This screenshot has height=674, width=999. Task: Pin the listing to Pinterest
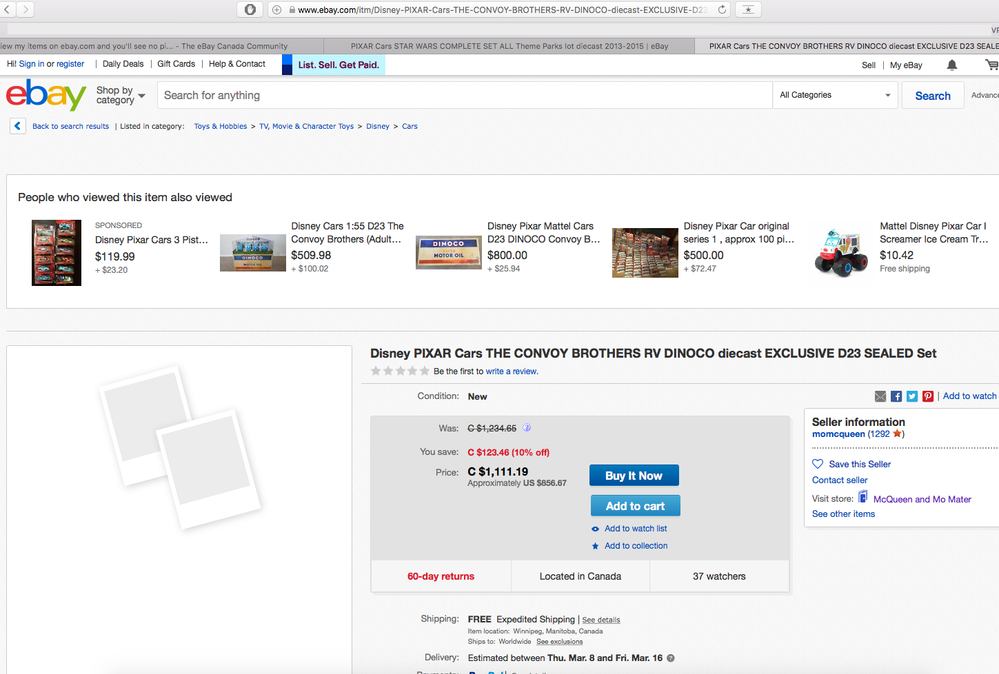tap(927, 396)
